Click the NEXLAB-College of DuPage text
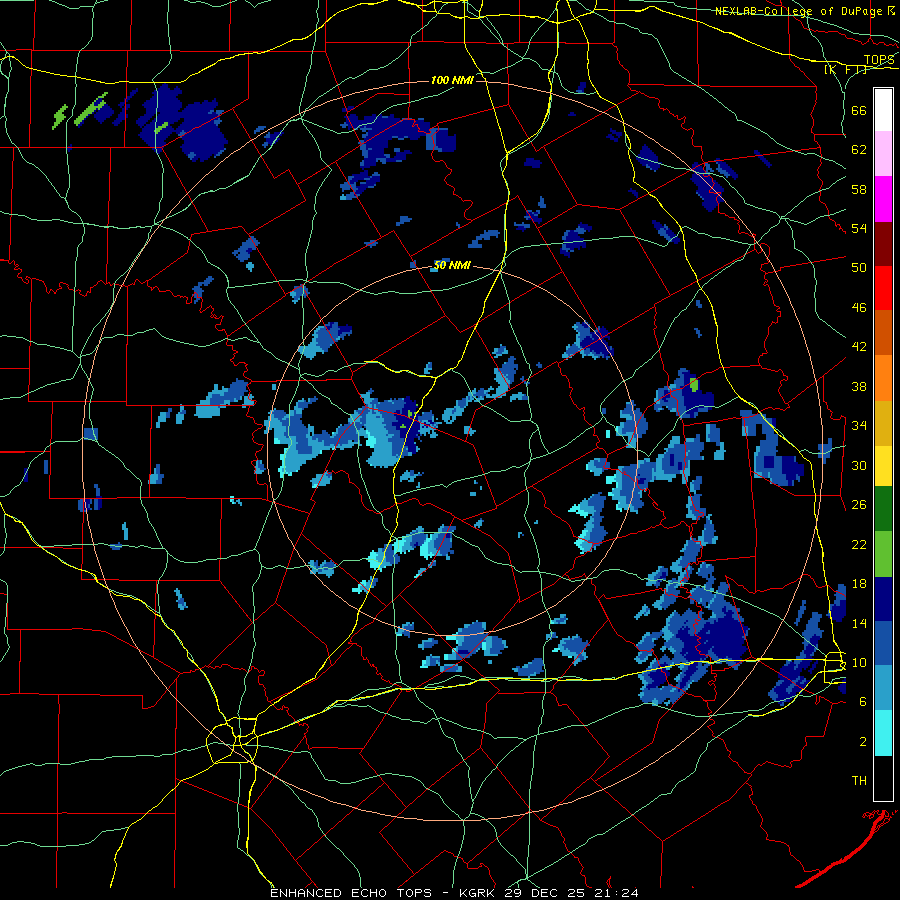Screen dimensions: 900x900 point(800,11)
